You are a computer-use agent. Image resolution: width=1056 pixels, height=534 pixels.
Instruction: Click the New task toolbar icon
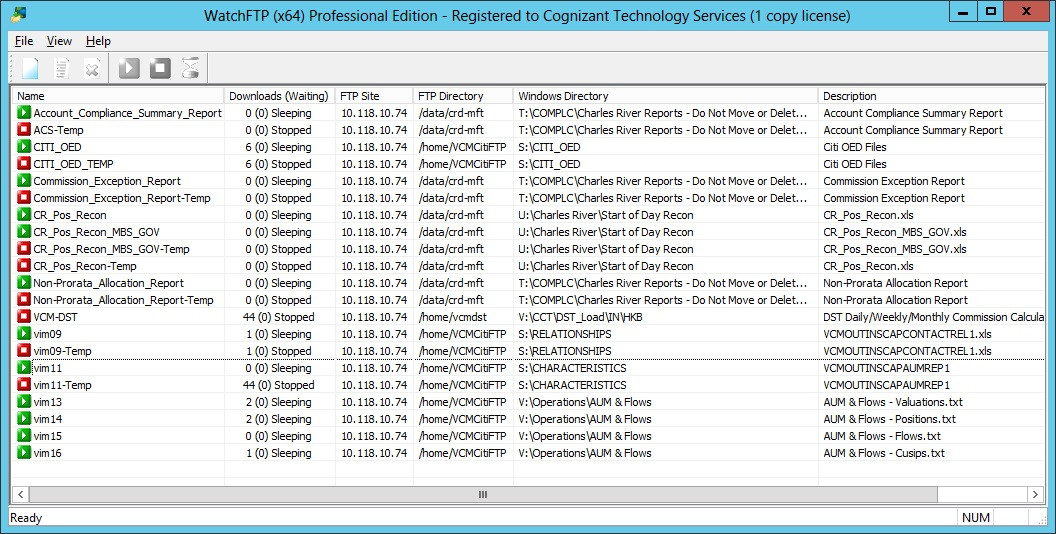pyautogui.click(x=30, y=68)
